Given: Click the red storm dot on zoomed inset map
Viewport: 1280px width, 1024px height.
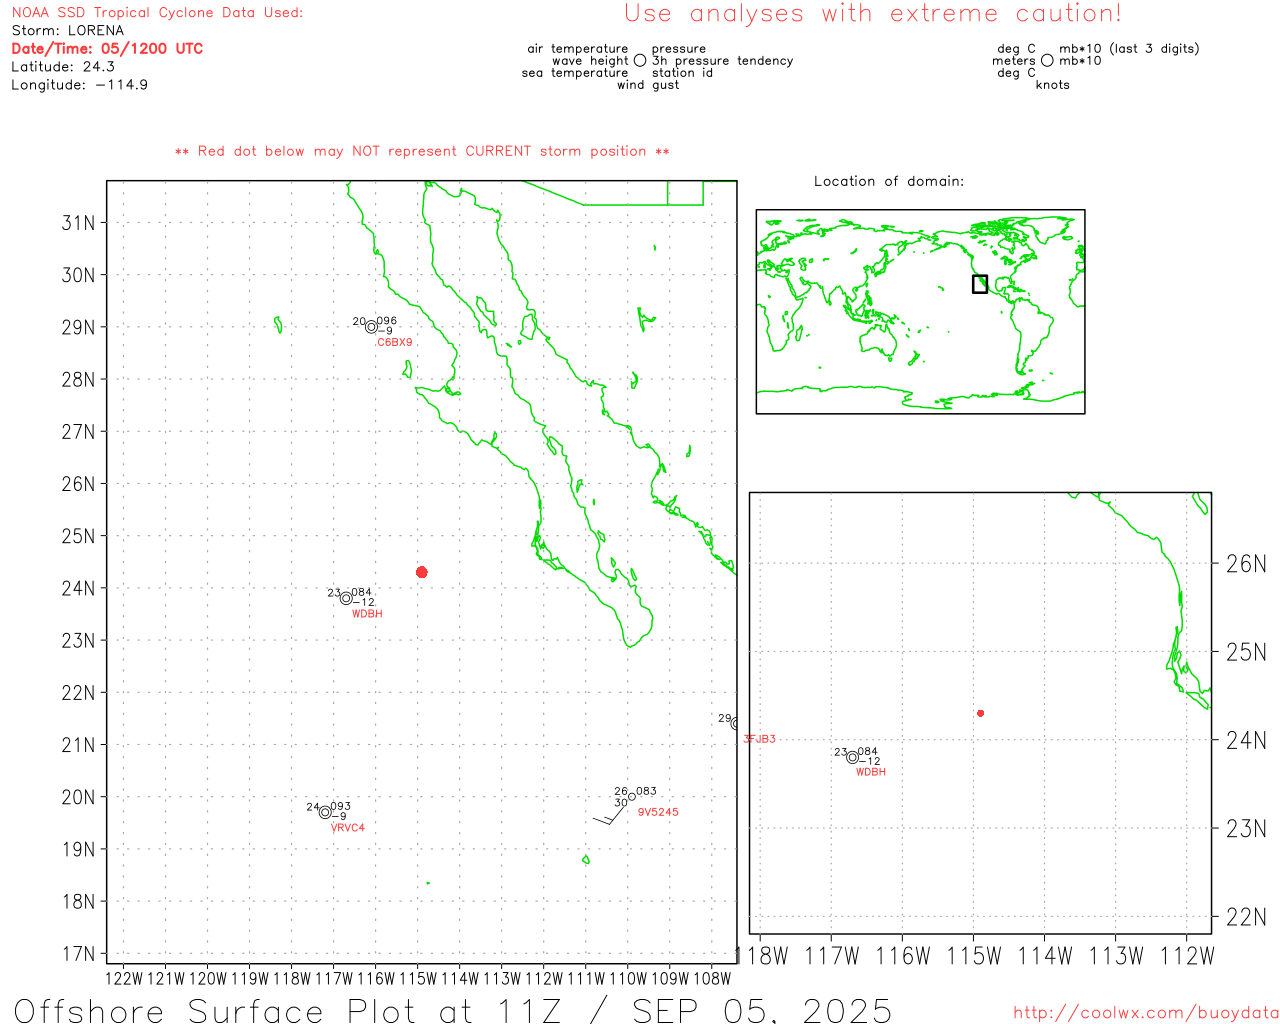Looking at the screenshot, I should [x=980, y=713].
